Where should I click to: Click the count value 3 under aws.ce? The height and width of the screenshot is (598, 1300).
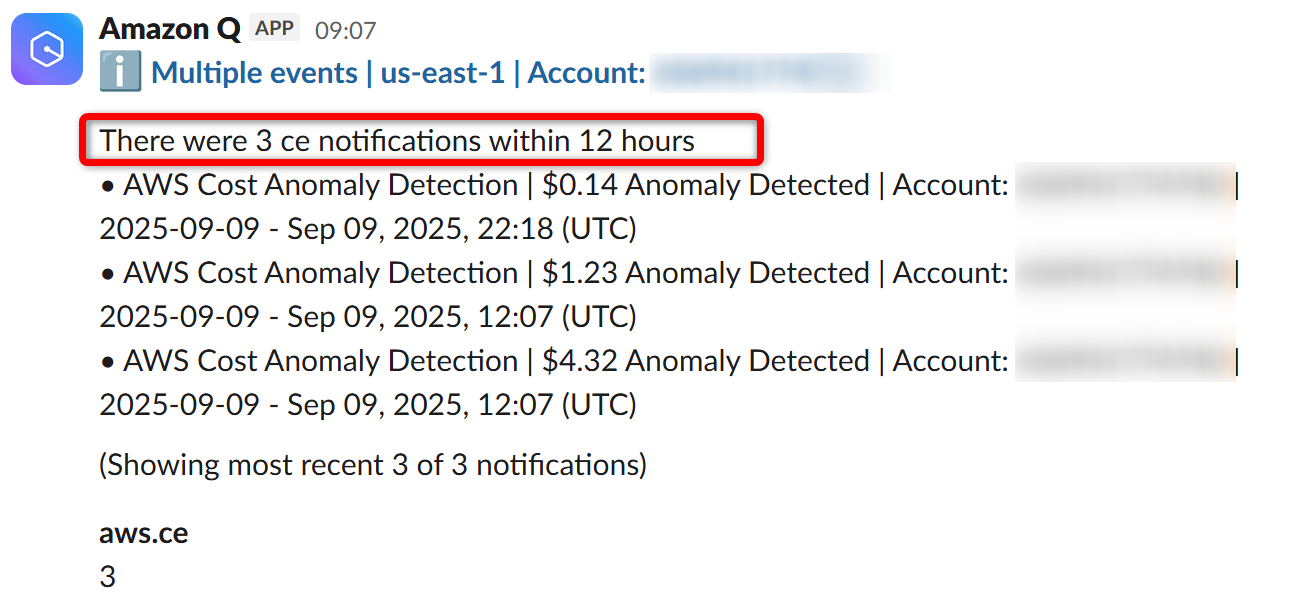pyautogui.click(x=107, y=577)
